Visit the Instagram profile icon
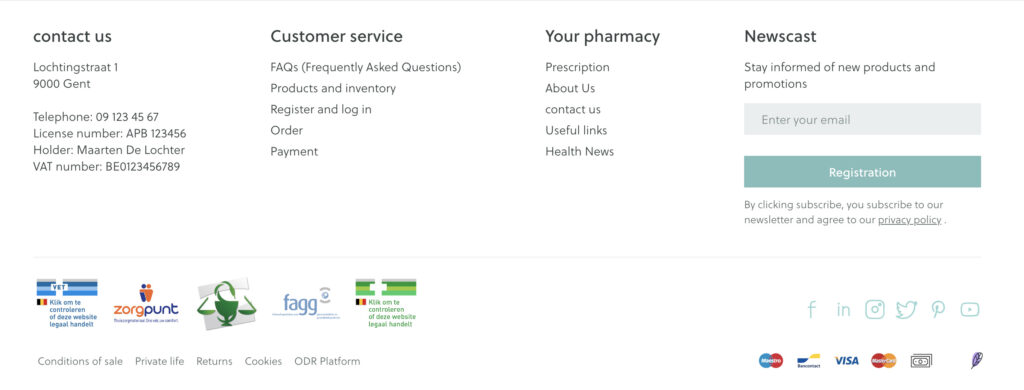Image resolution: width=1024 pixels, height=390 pixels. tap(874, 309)
